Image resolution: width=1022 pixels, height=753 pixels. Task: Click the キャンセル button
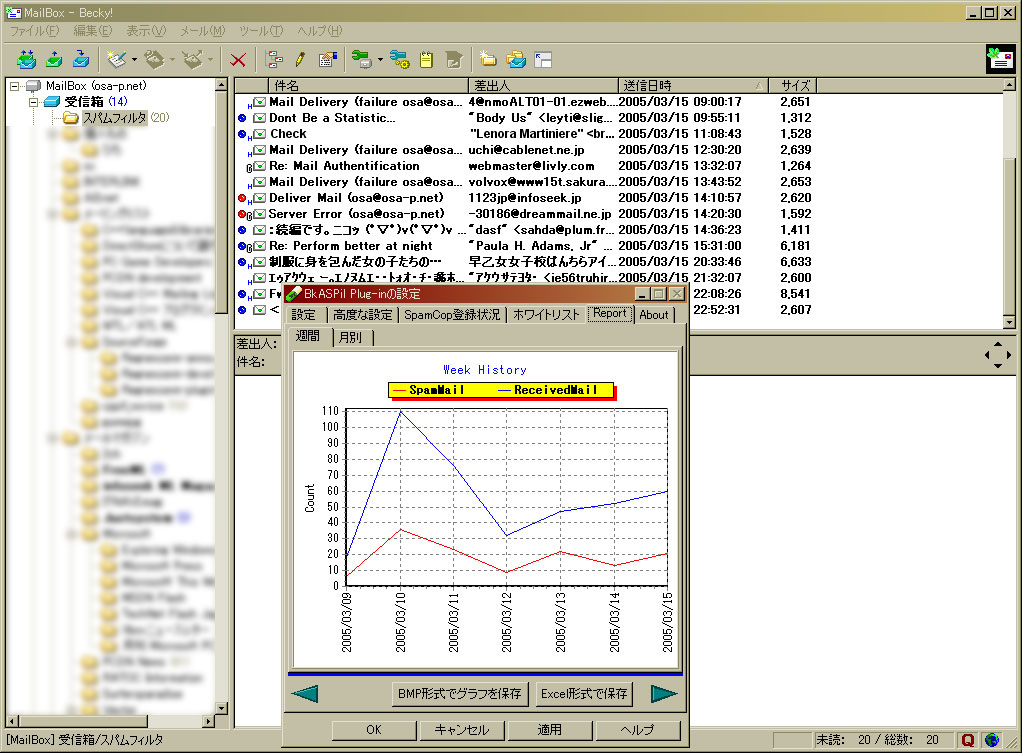pyautogui.click(x=461, y=730)
